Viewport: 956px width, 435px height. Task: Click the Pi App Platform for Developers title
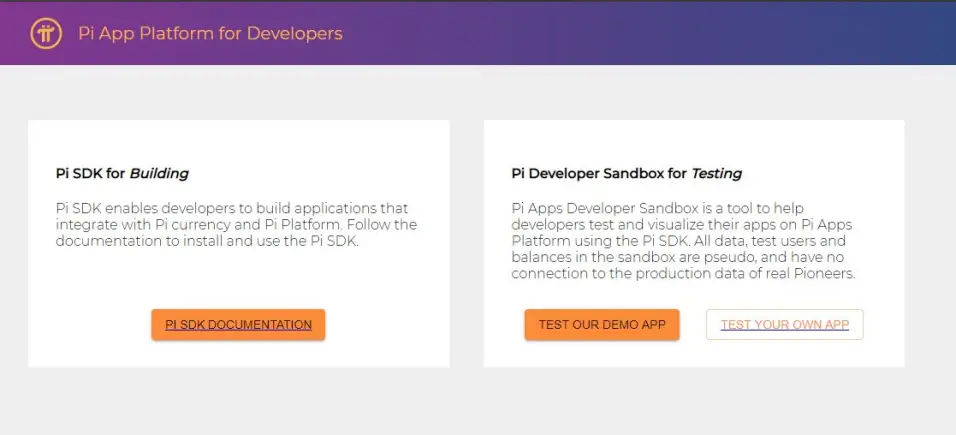point(210,34)
